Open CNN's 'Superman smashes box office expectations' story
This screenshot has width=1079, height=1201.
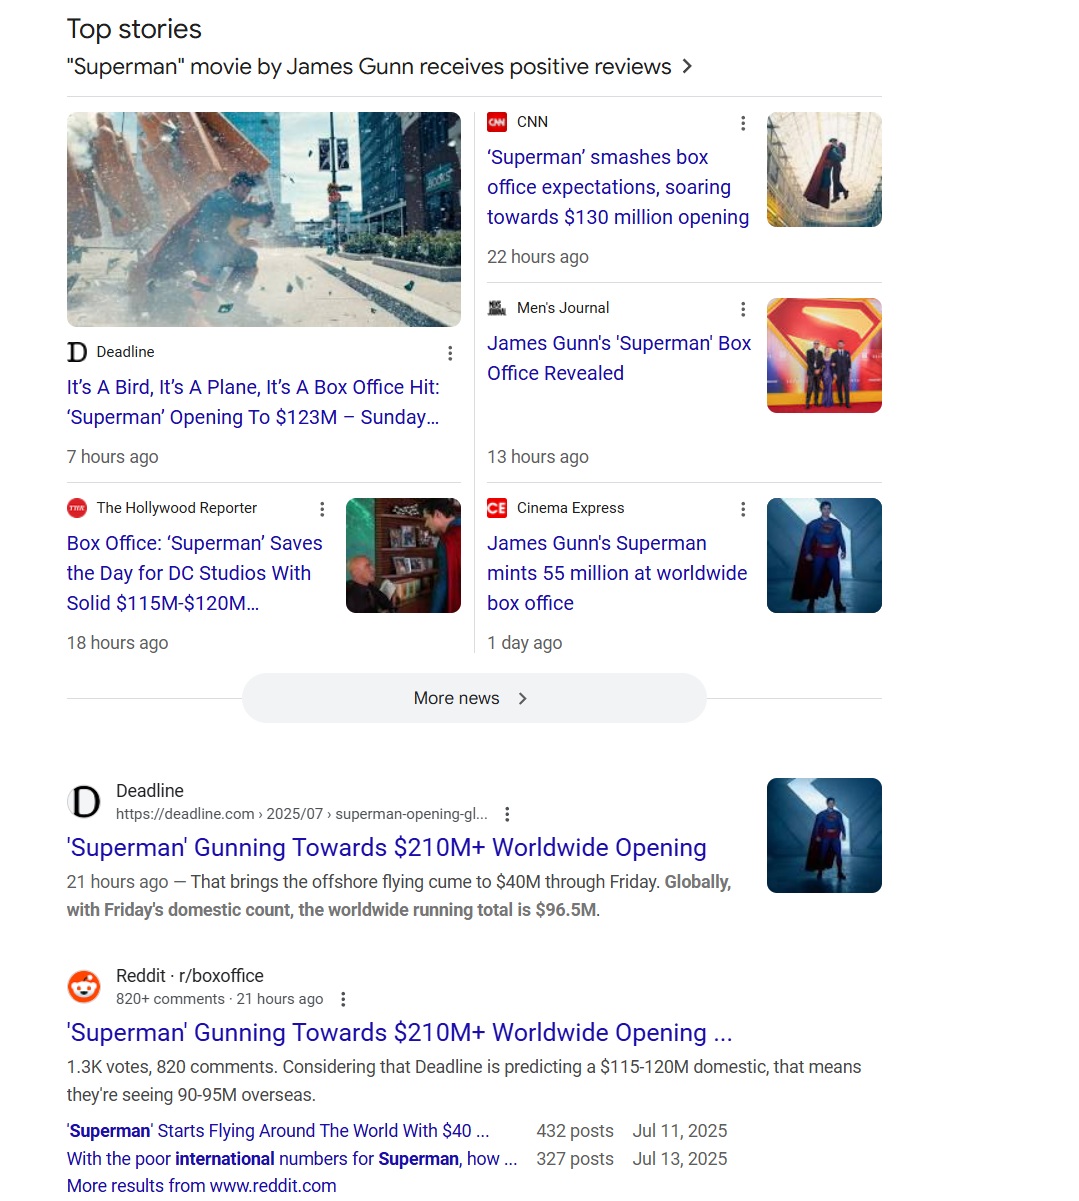point(618,187)
